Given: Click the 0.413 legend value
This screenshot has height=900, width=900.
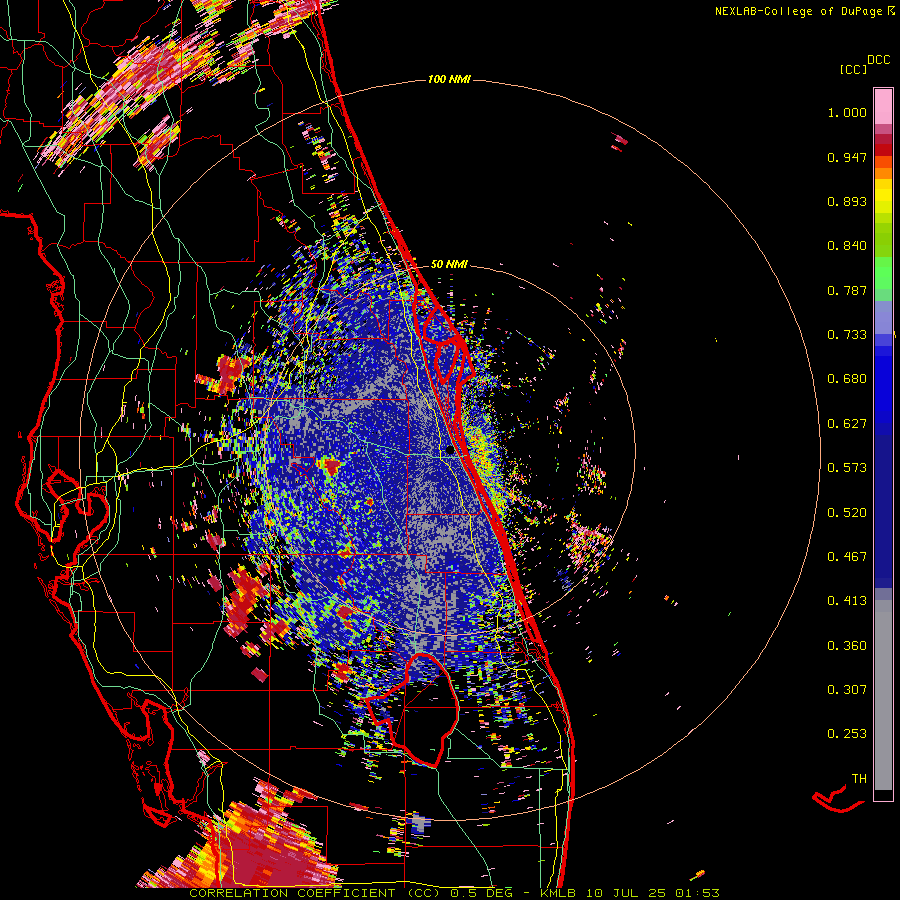Looking at the screenshot, I should tap(847, 601).
